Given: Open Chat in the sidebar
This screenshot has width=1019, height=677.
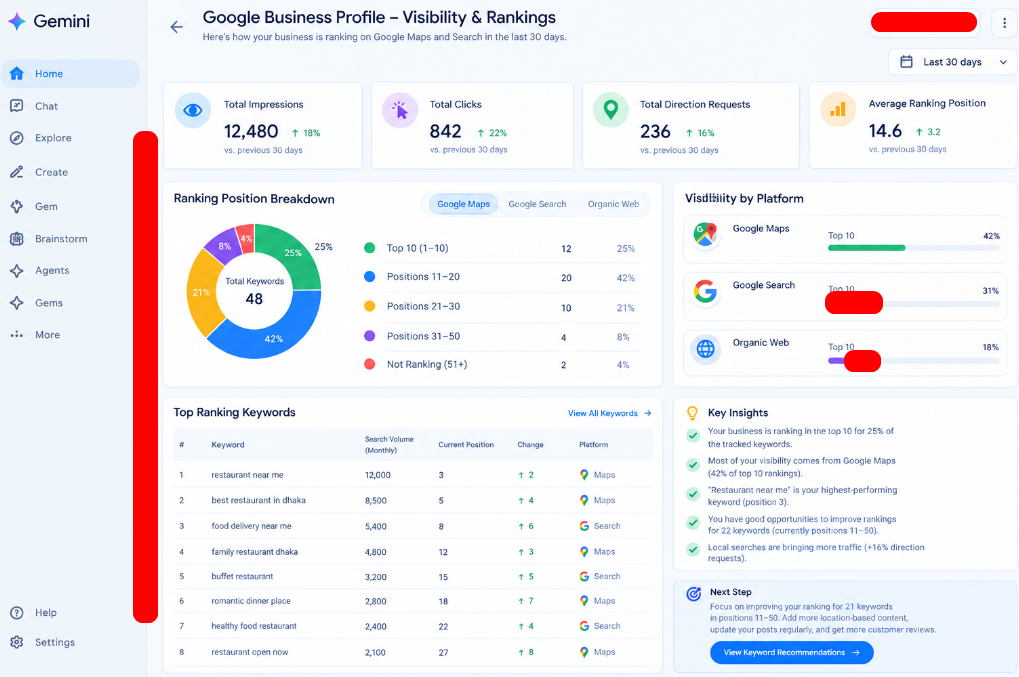Looking at the screenshot, I should pos(46,106).
